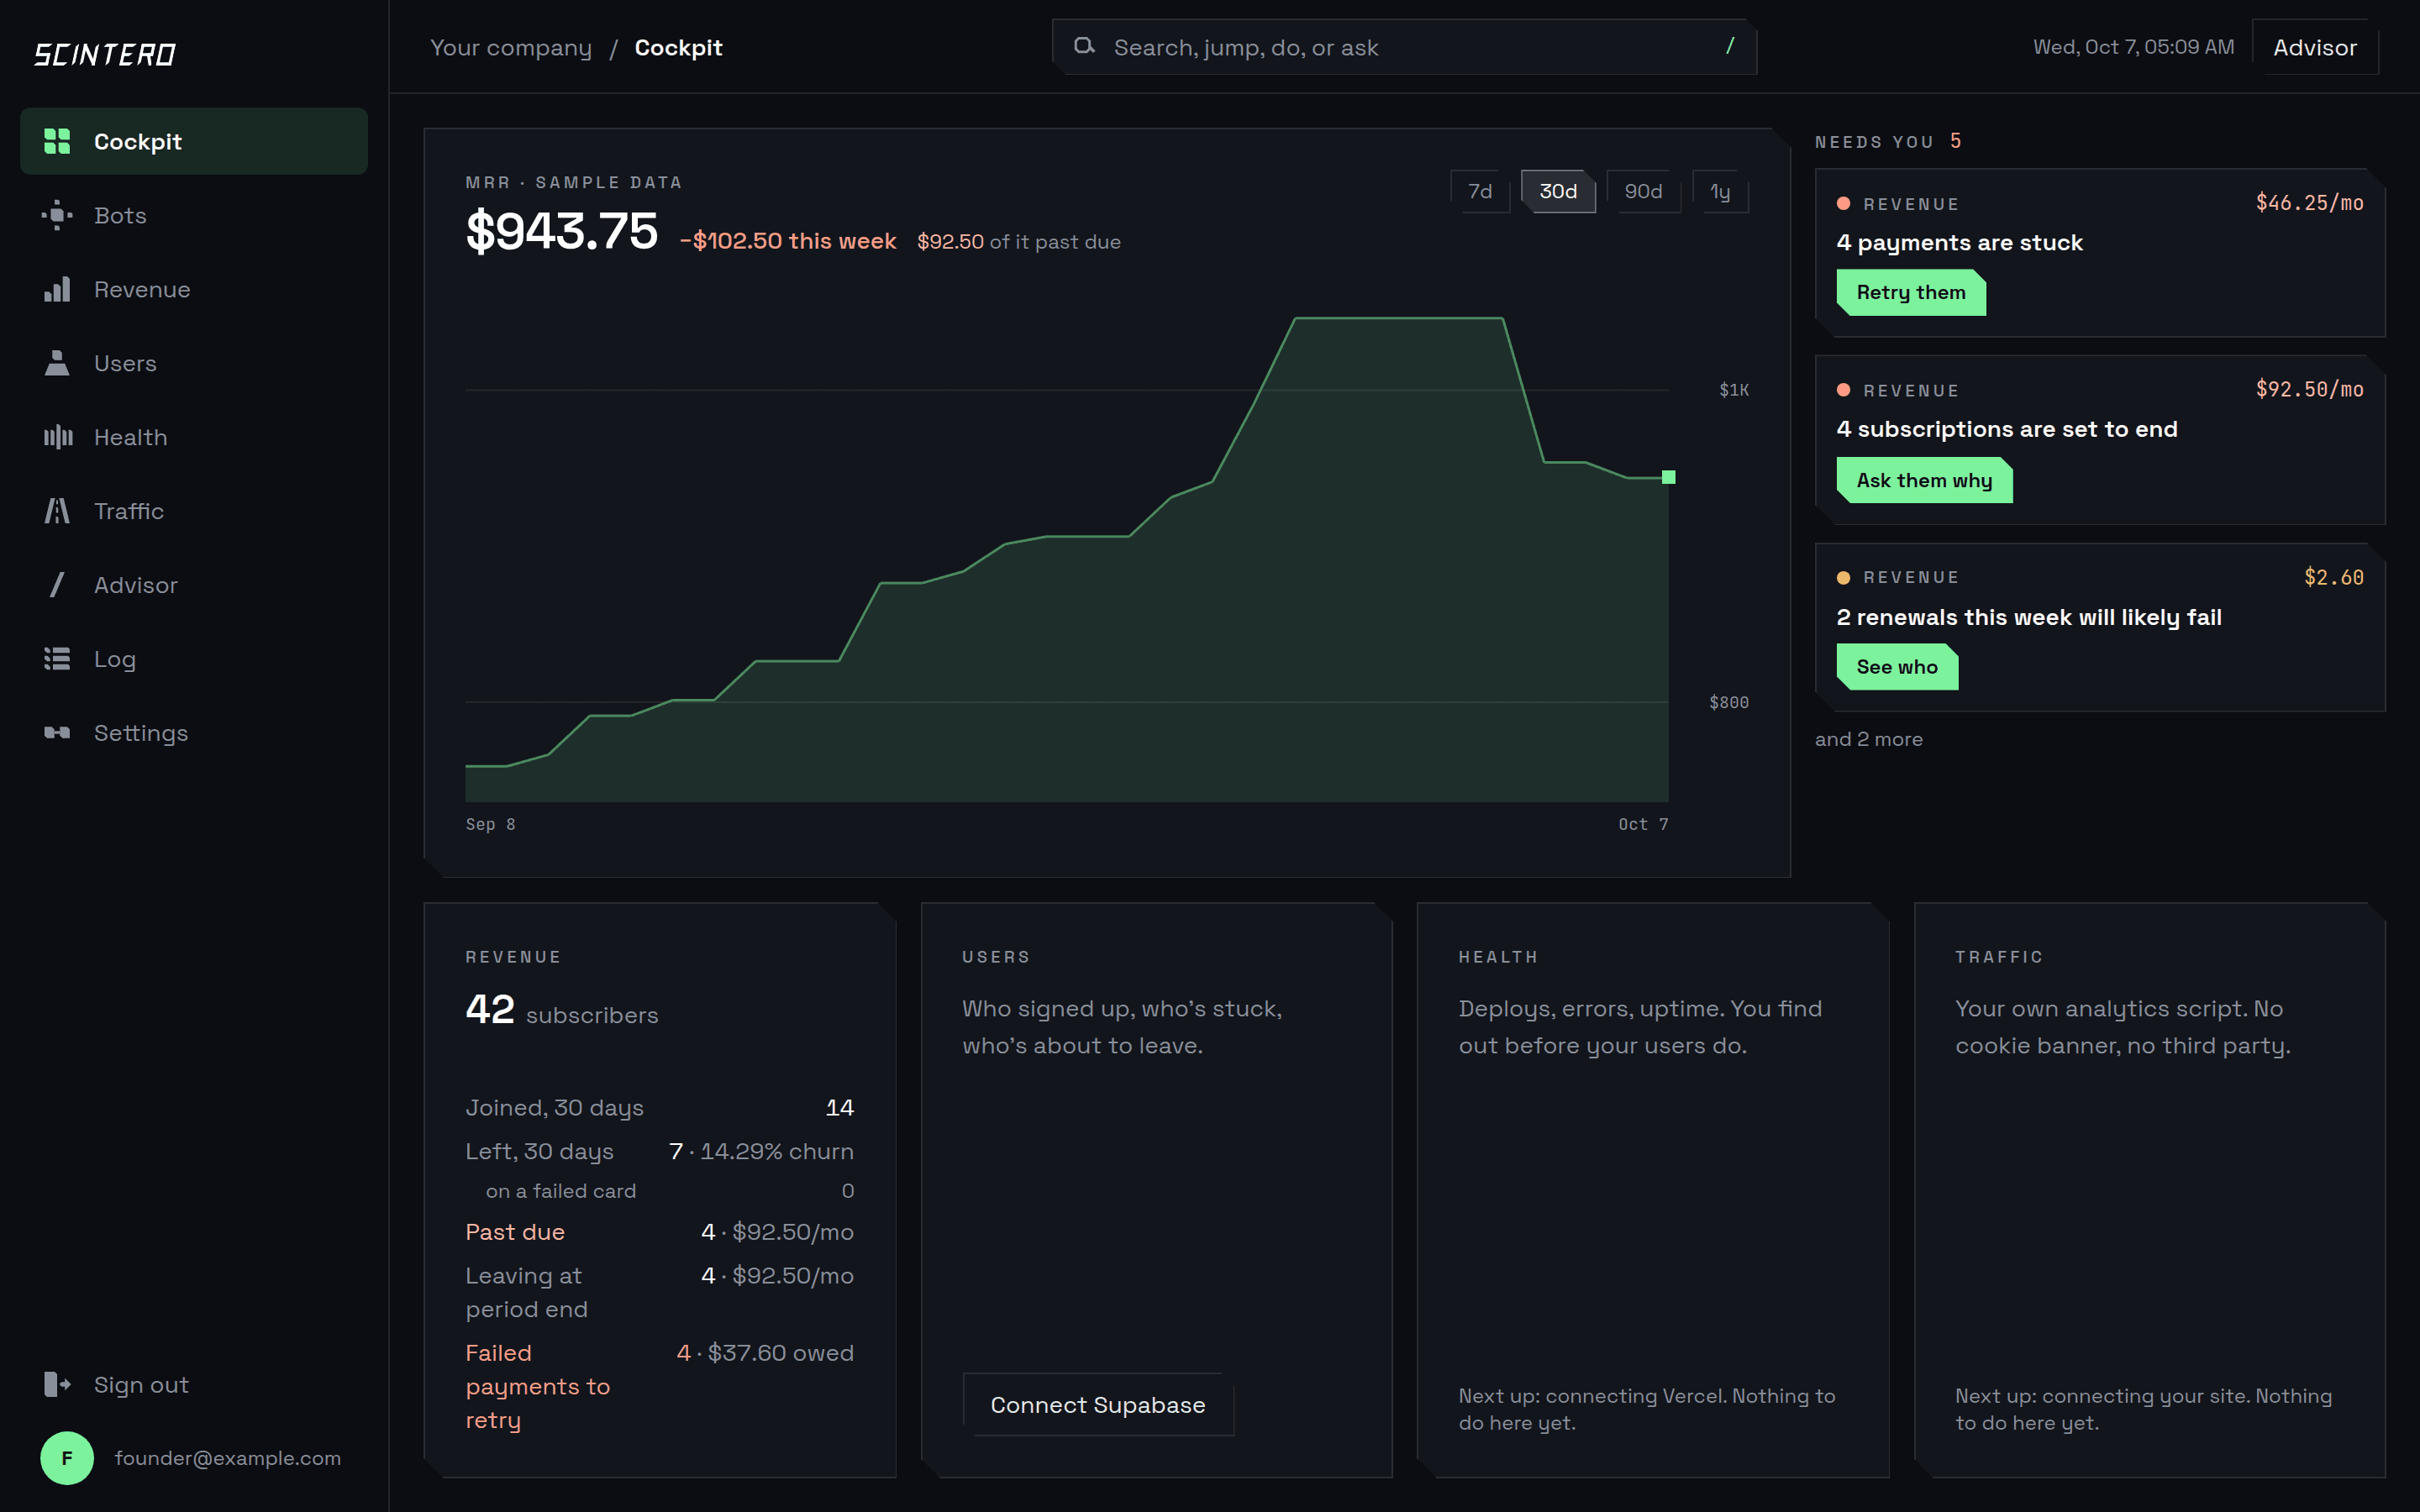
Task: Click '4 payments are stuck' card title
Action: coord(1959,243)
